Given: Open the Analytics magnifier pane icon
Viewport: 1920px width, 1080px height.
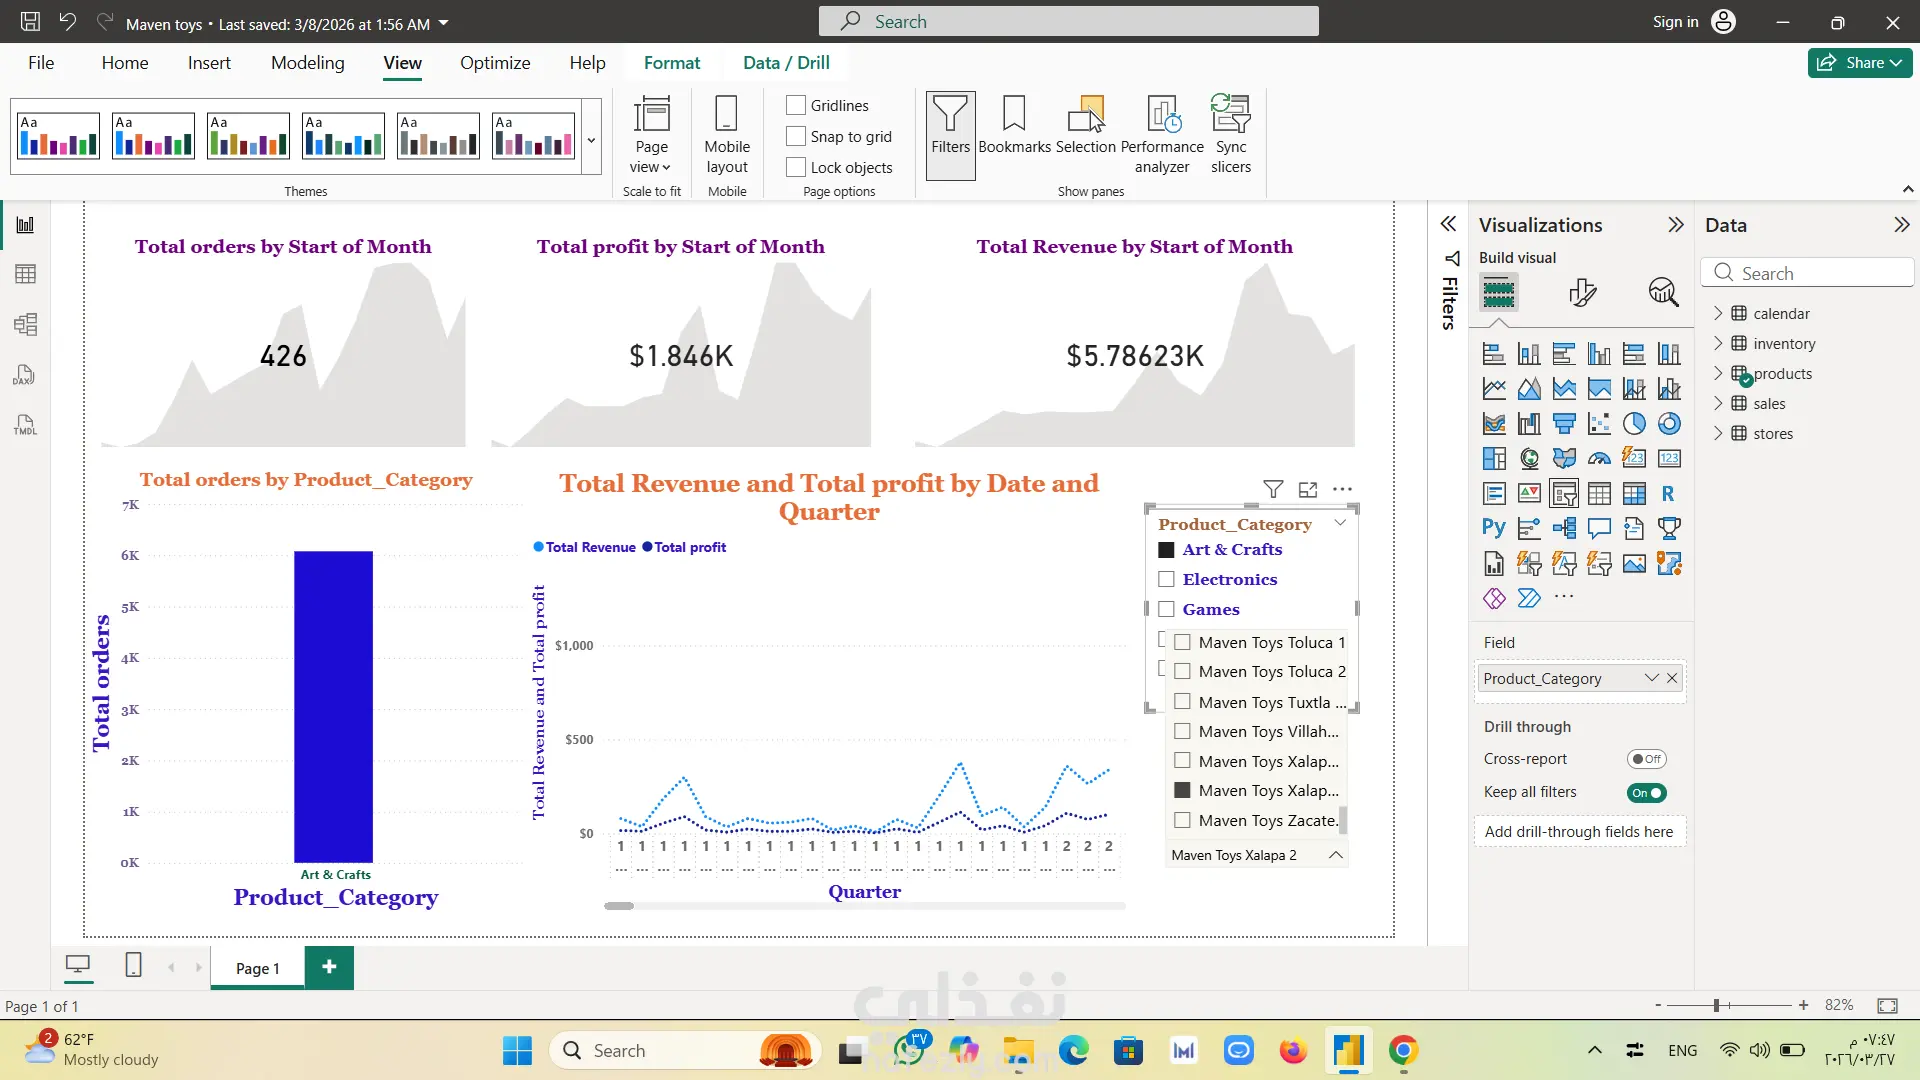Looking at the screenshot, I should coord(1663,292).
